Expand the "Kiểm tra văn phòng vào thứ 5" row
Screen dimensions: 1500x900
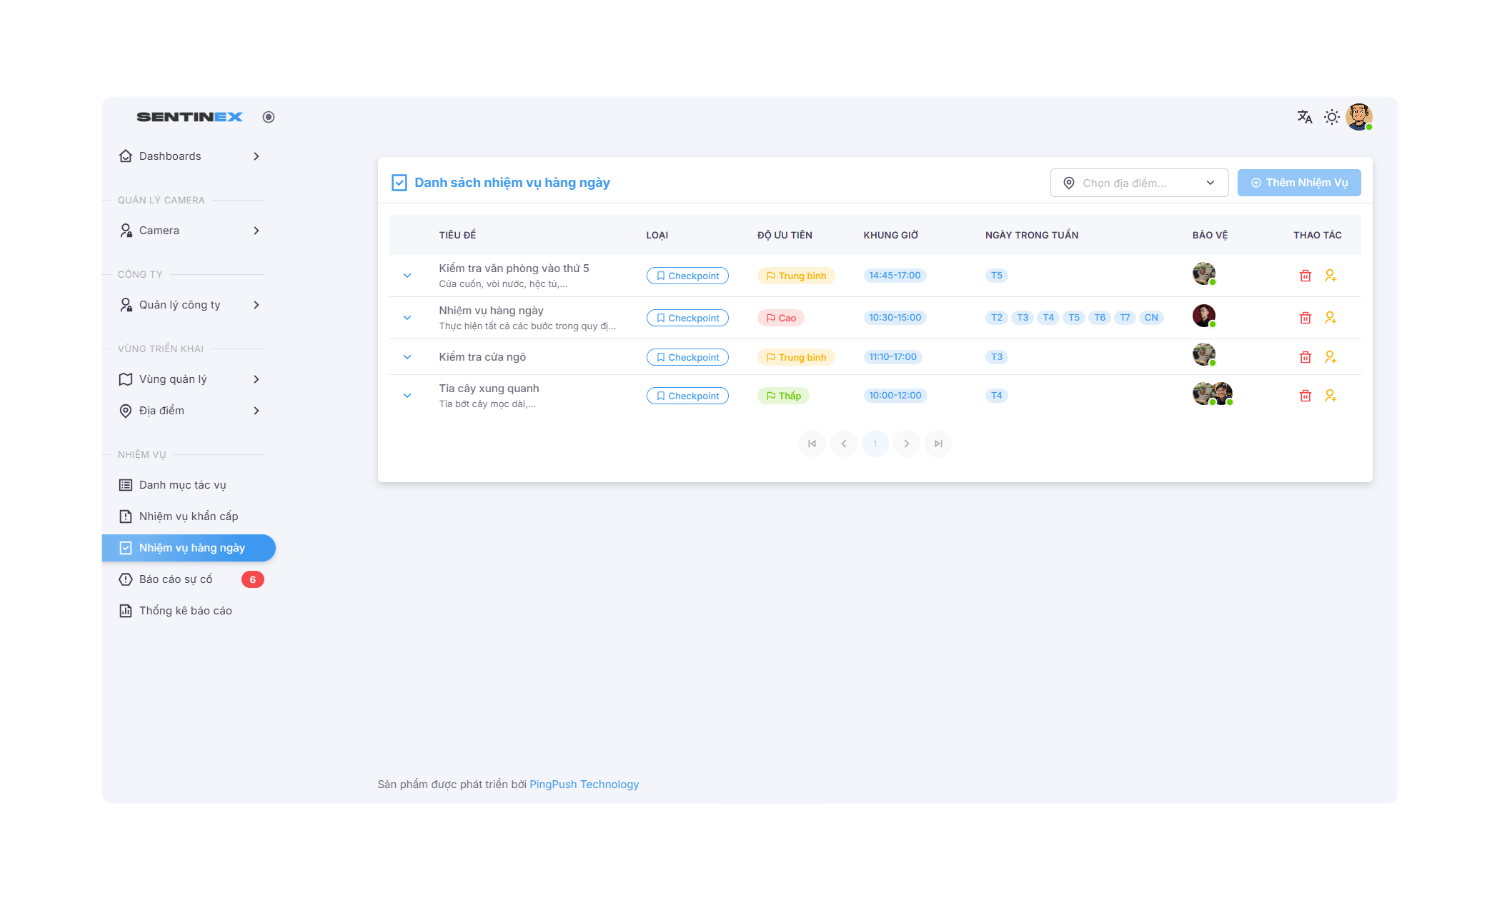point(407,276)
